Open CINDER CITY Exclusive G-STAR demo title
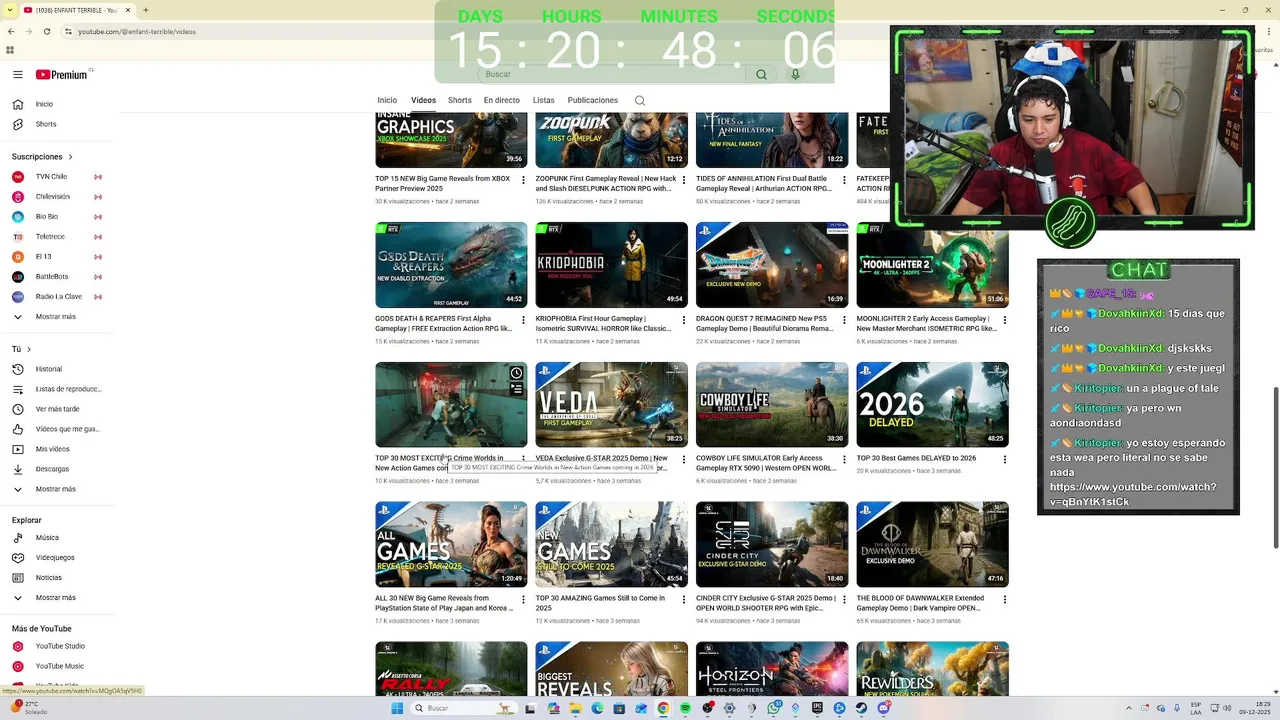 pyautogui.click(x=766, y=603)
